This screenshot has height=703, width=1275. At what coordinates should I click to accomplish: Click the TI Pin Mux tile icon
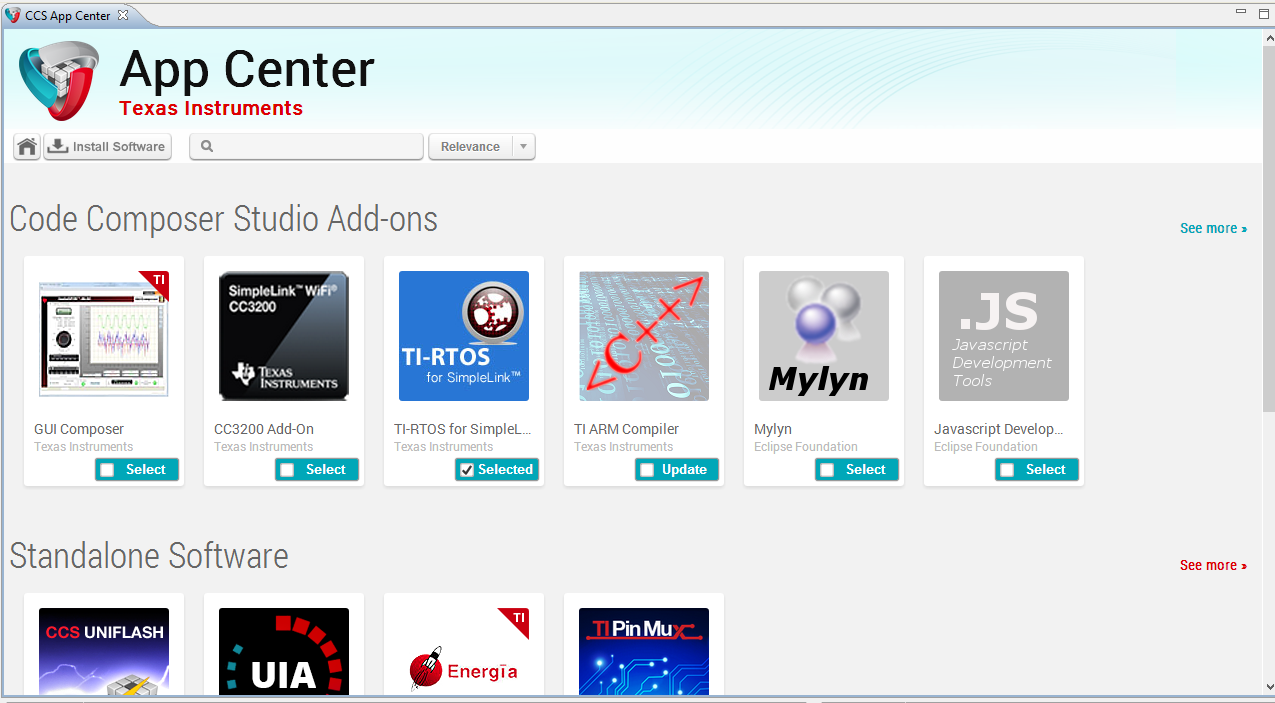click(x=643, y=655)
